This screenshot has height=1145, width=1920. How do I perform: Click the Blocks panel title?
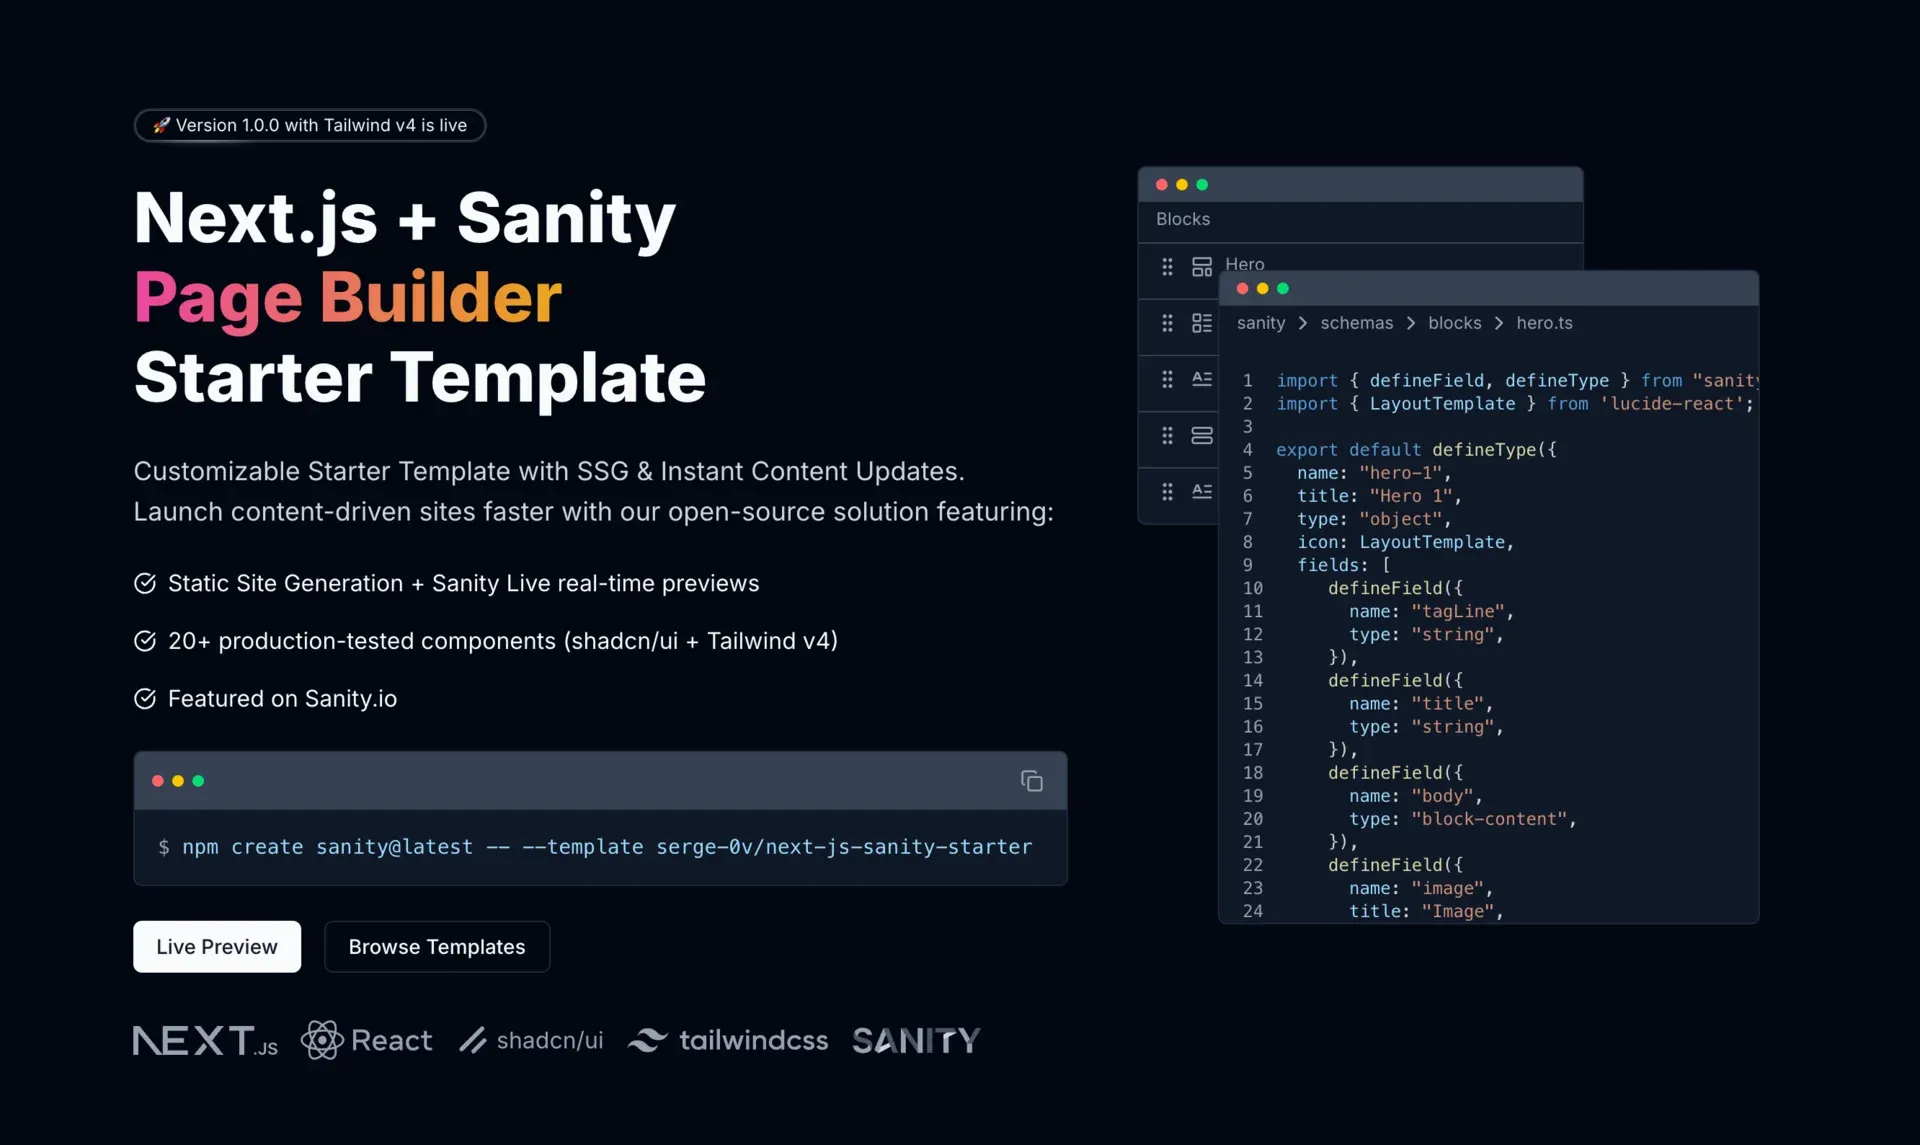1183,219
